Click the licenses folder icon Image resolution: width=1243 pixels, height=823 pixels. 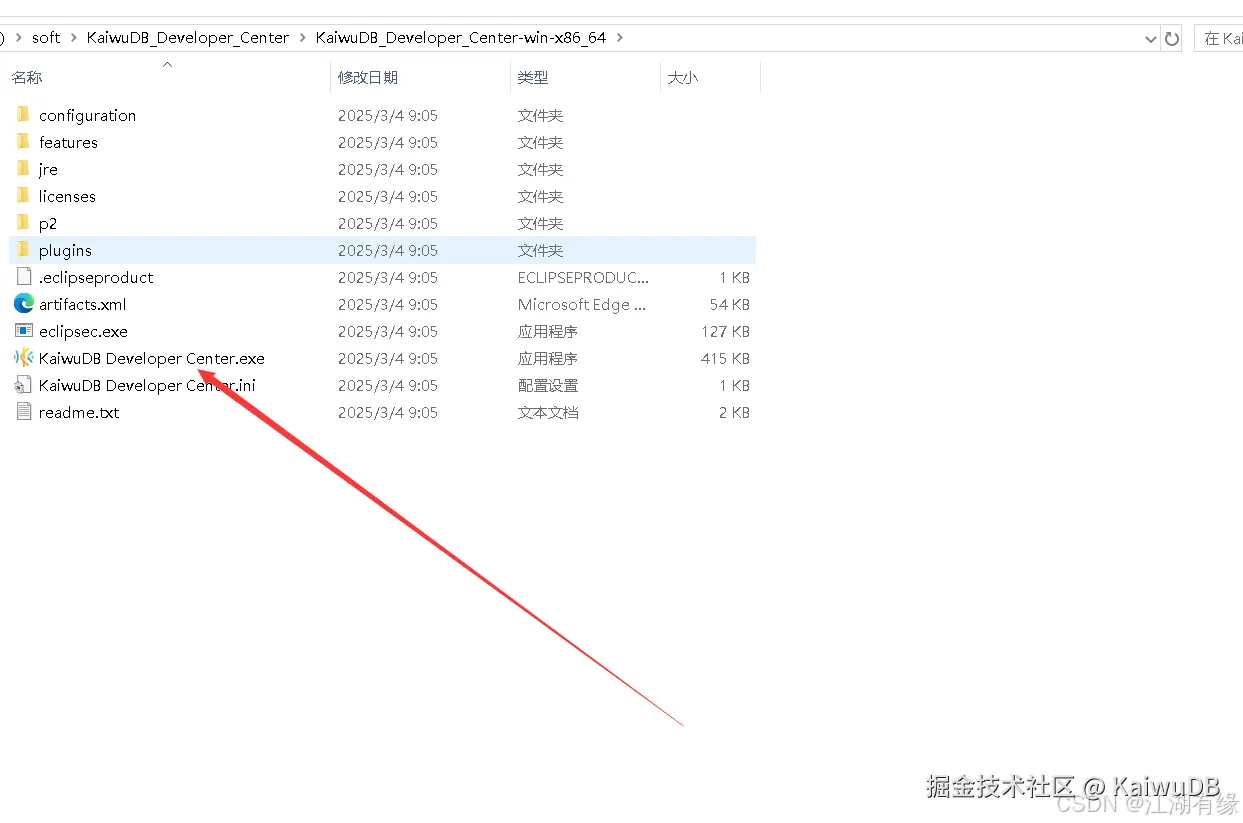pos(24,196)
